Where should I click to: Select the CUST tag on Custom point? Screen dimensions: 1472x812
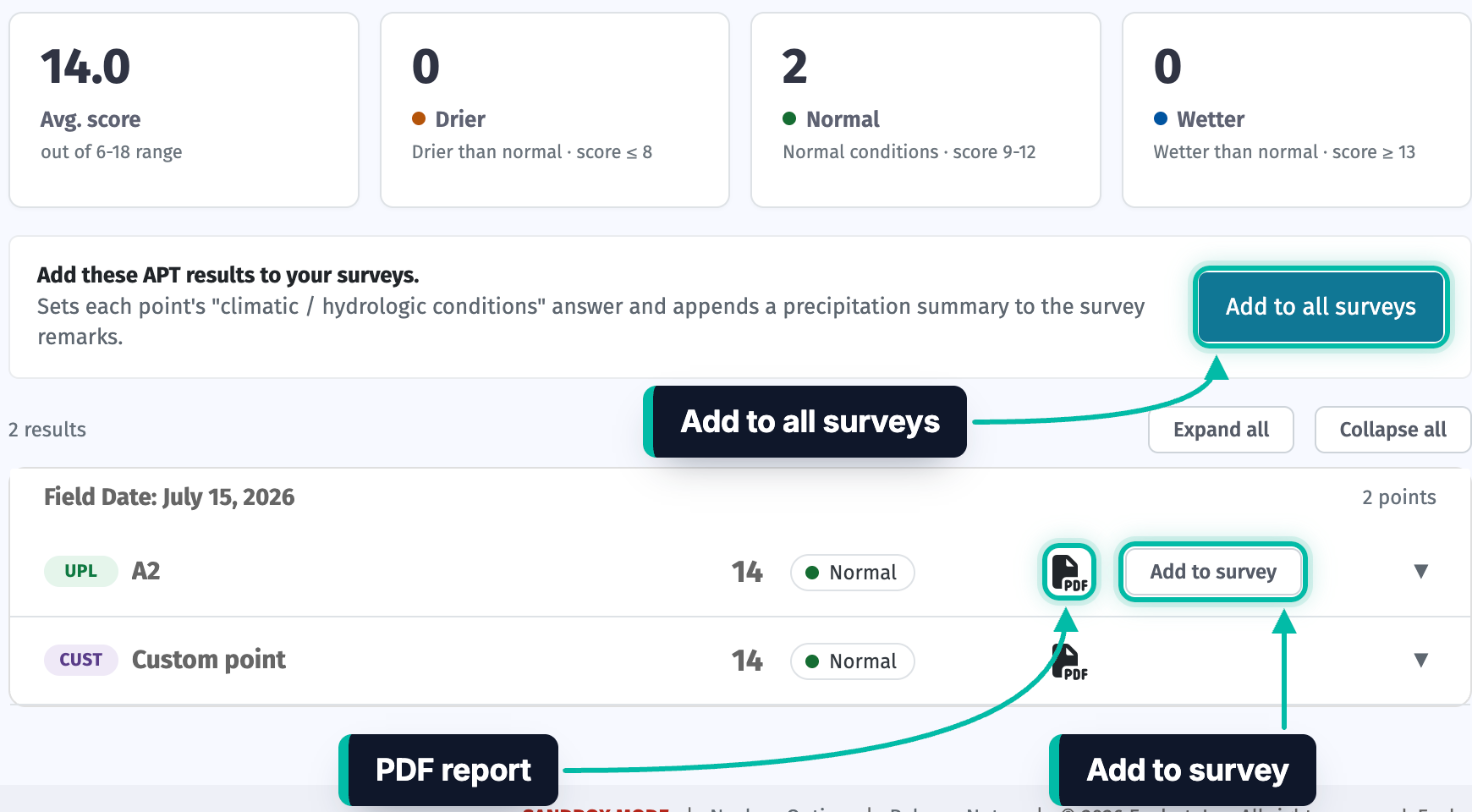(x=81, y=660)
